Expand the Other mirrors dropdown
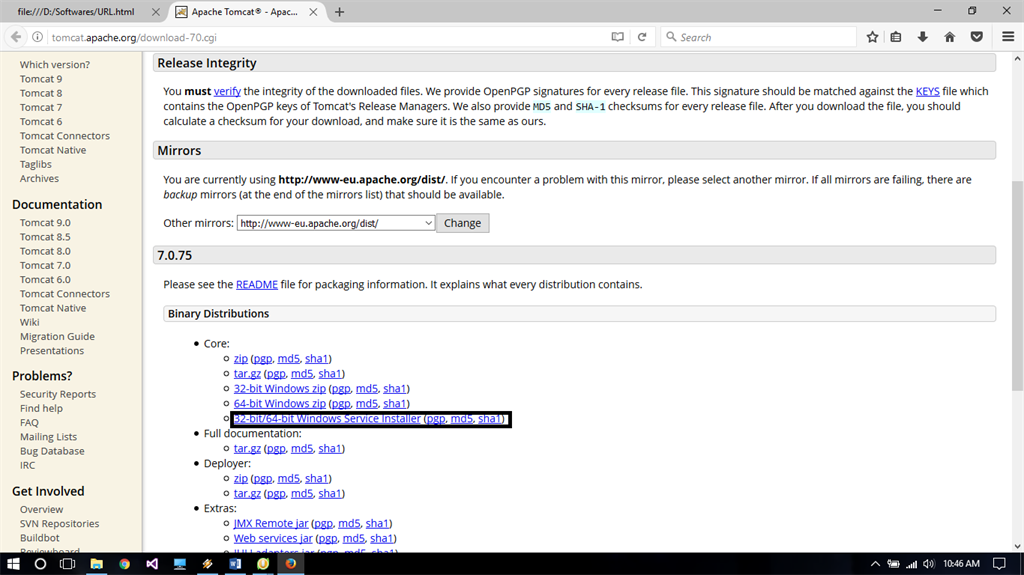The width and height of the screenshot is (1024, 575). [336, 223]
